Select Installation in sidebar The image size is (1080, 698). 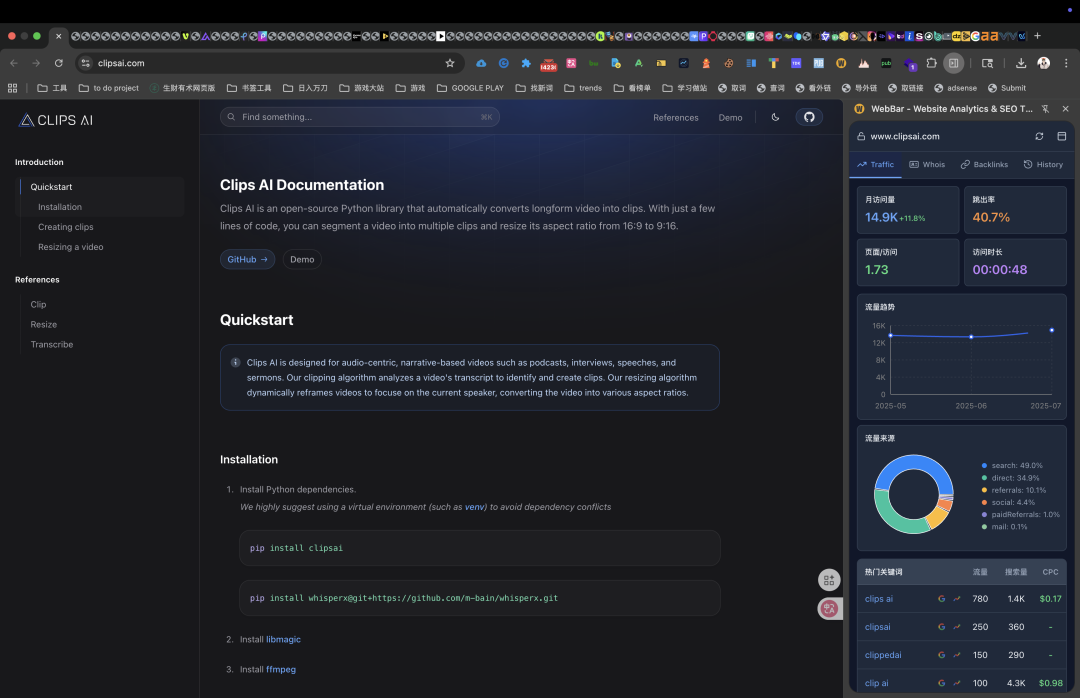coord(60,207)
